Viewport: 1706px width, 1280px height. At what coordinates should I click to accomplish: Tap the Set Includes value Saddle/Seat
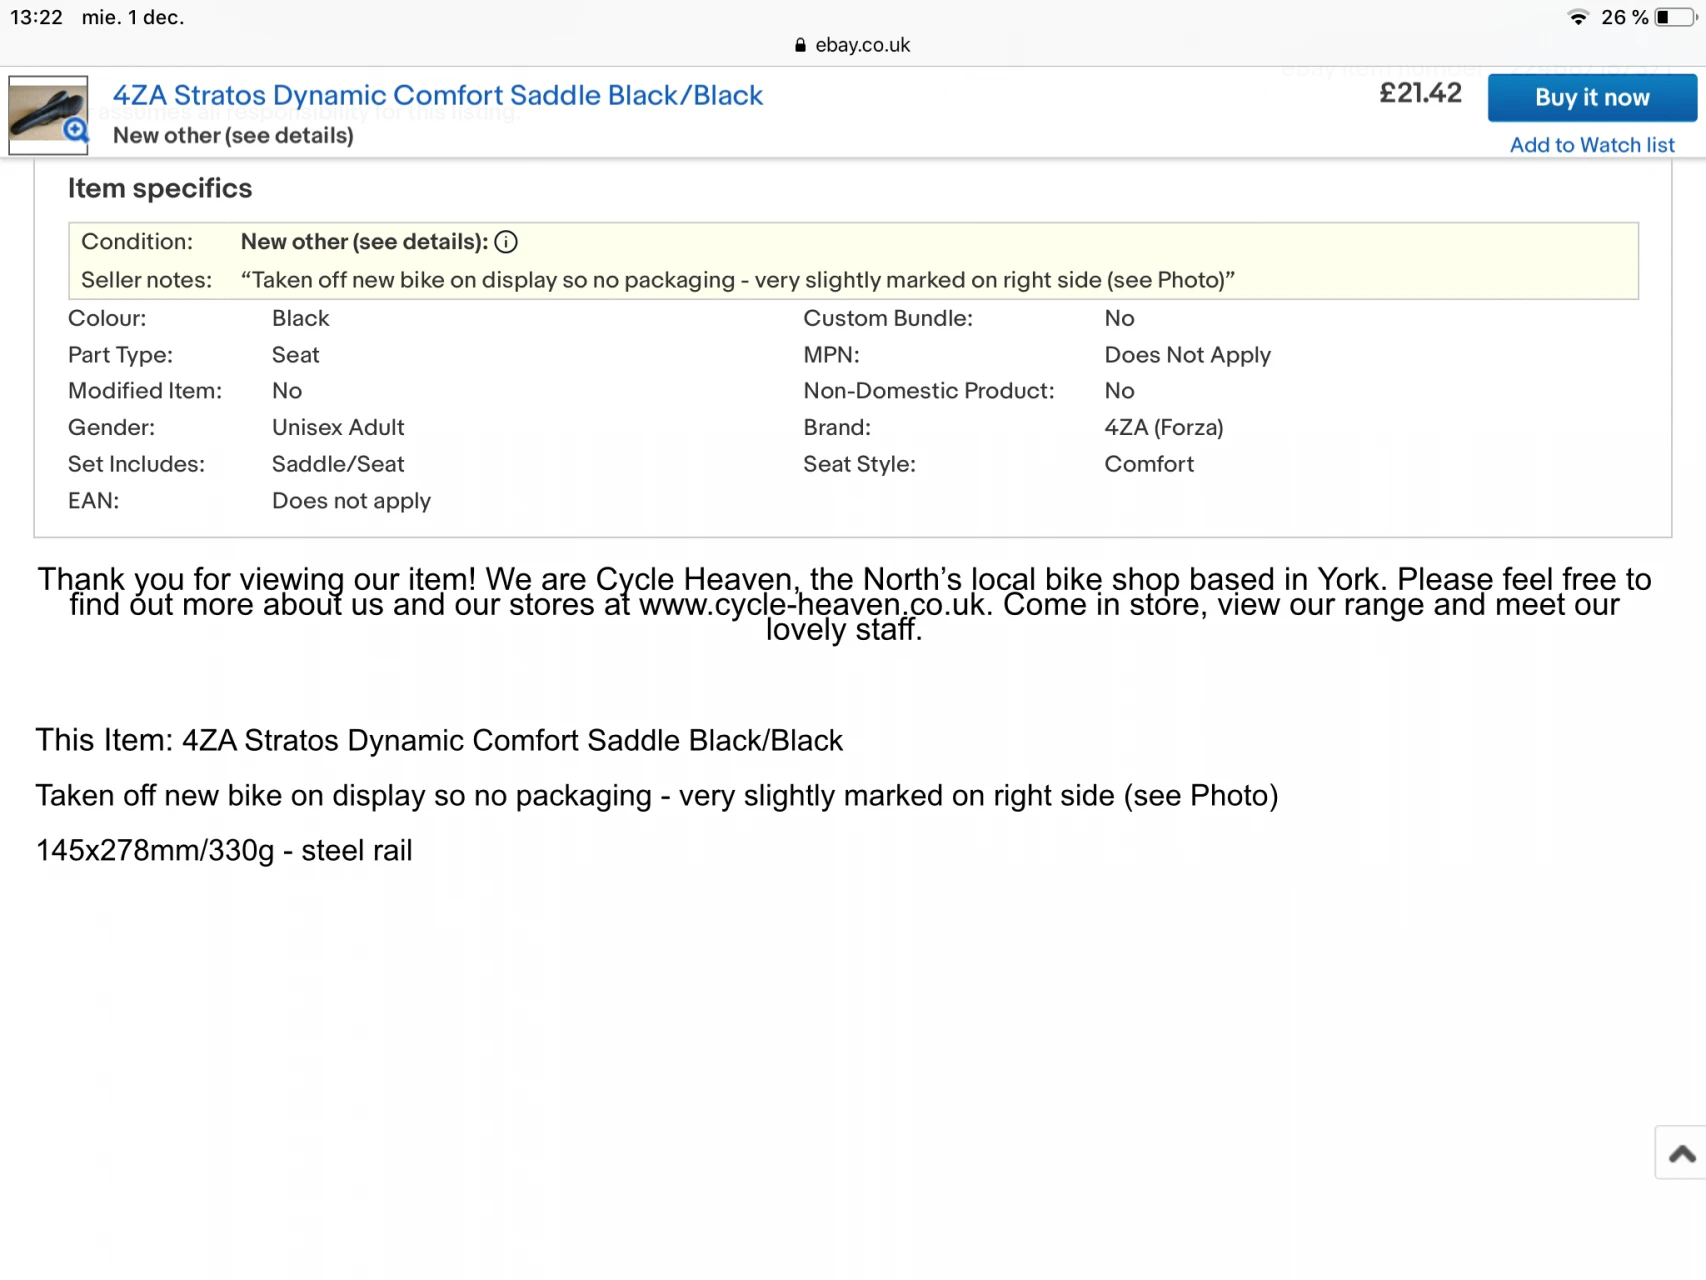pyautogui.click(x=338, y=464)
